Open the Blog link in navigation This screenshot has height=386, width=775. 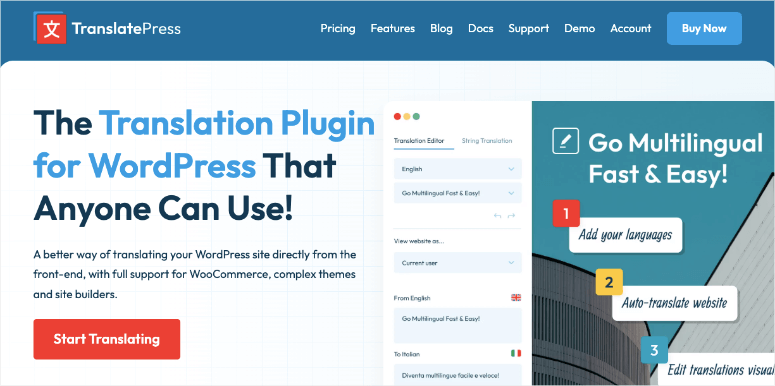coord(441,29)
